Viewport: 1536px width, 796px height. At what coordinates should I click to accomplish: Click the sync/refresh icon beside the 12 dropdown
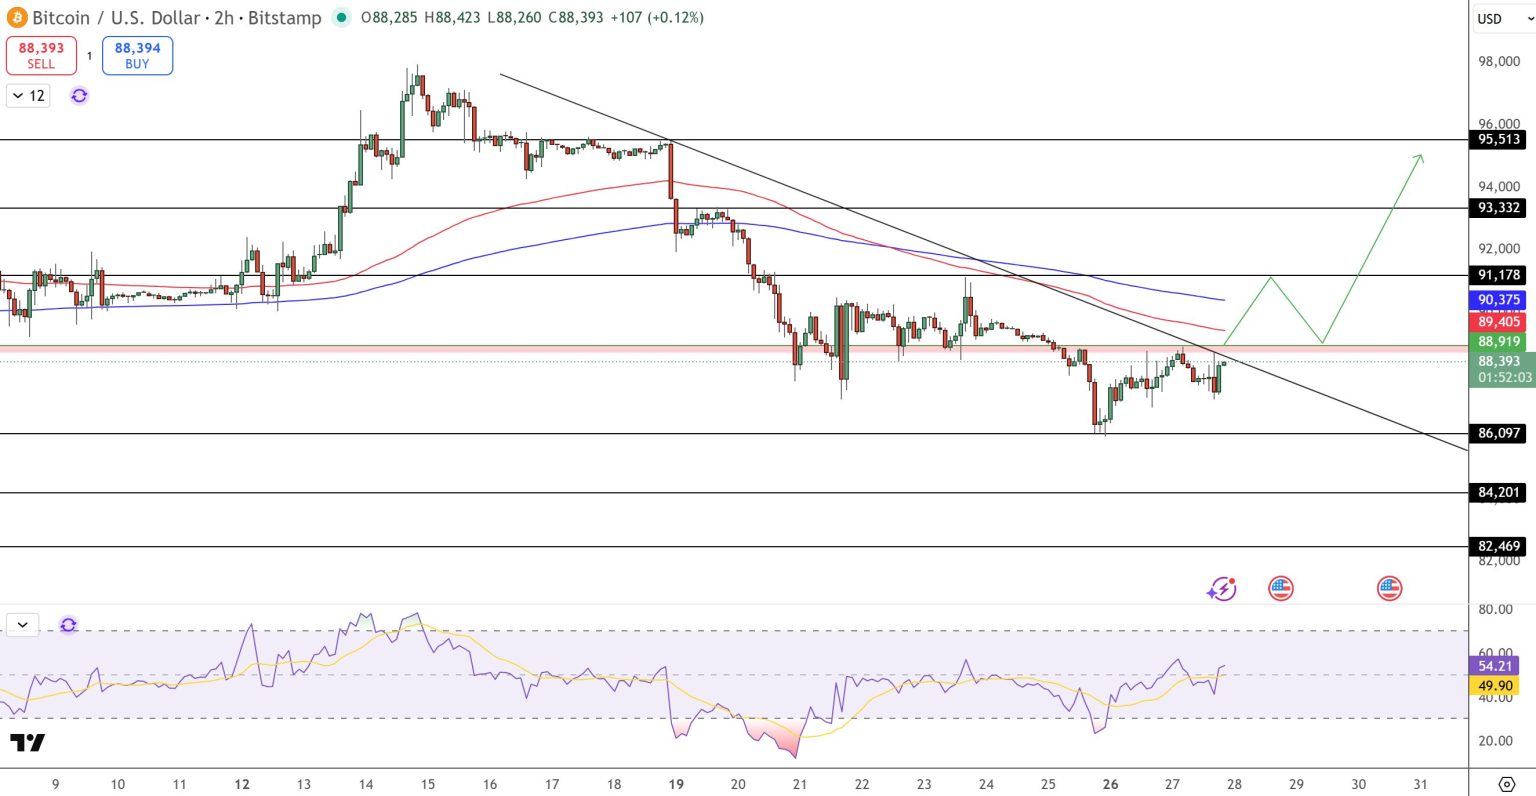click(x=78, y=95)
